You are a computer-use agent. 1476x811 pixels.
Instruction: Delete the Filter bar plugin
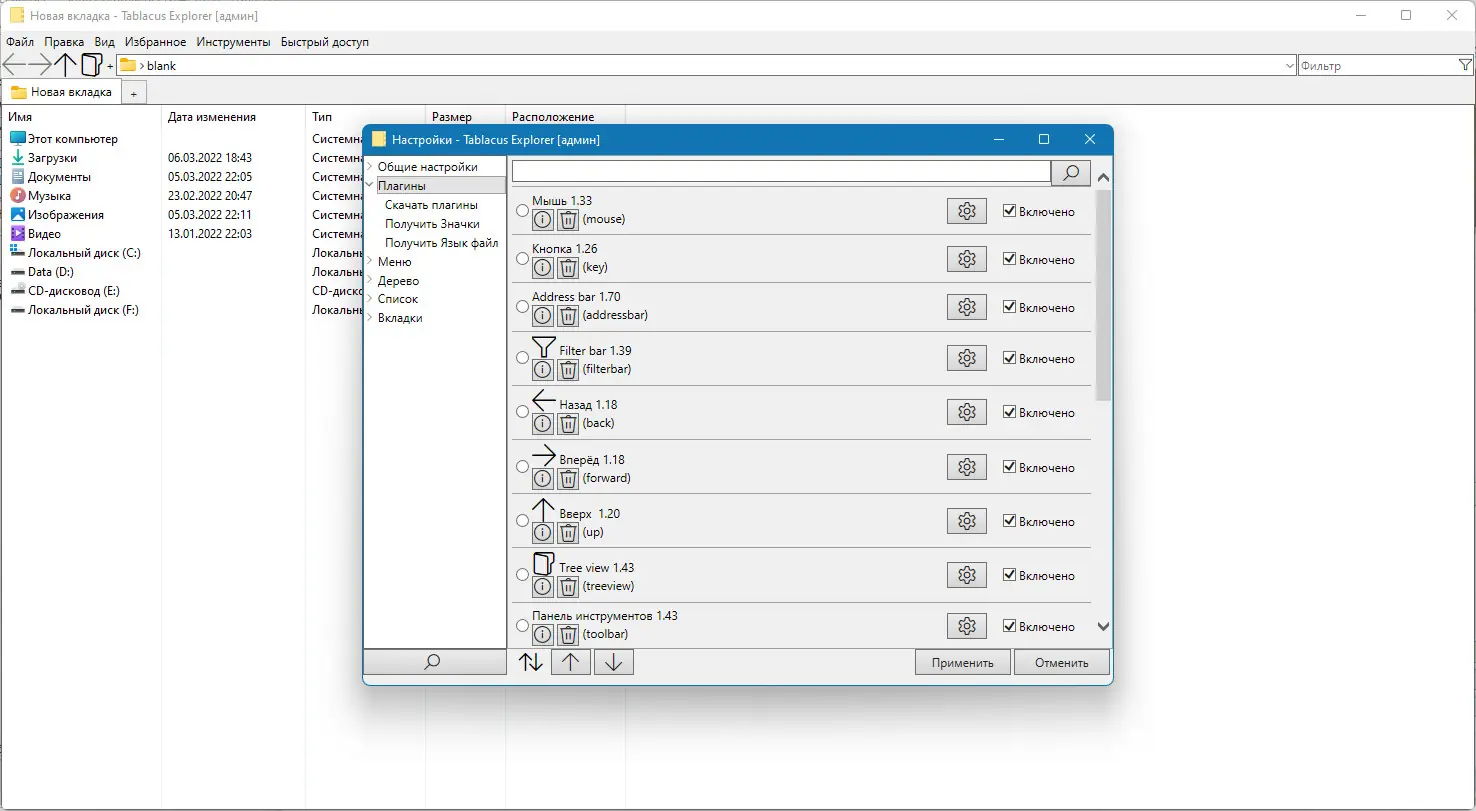click(568, 369)
